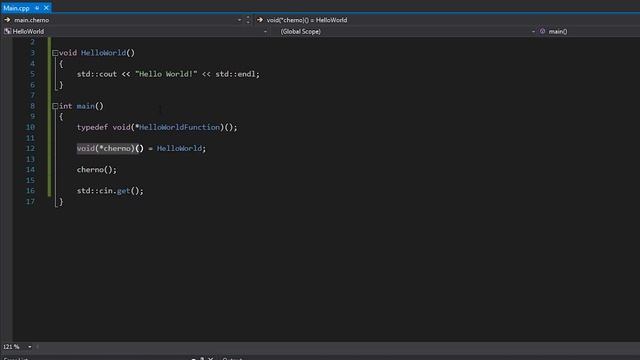Expand the Global Scope dropdown arrow
640x360 pixels.
[x=533, y=31]
